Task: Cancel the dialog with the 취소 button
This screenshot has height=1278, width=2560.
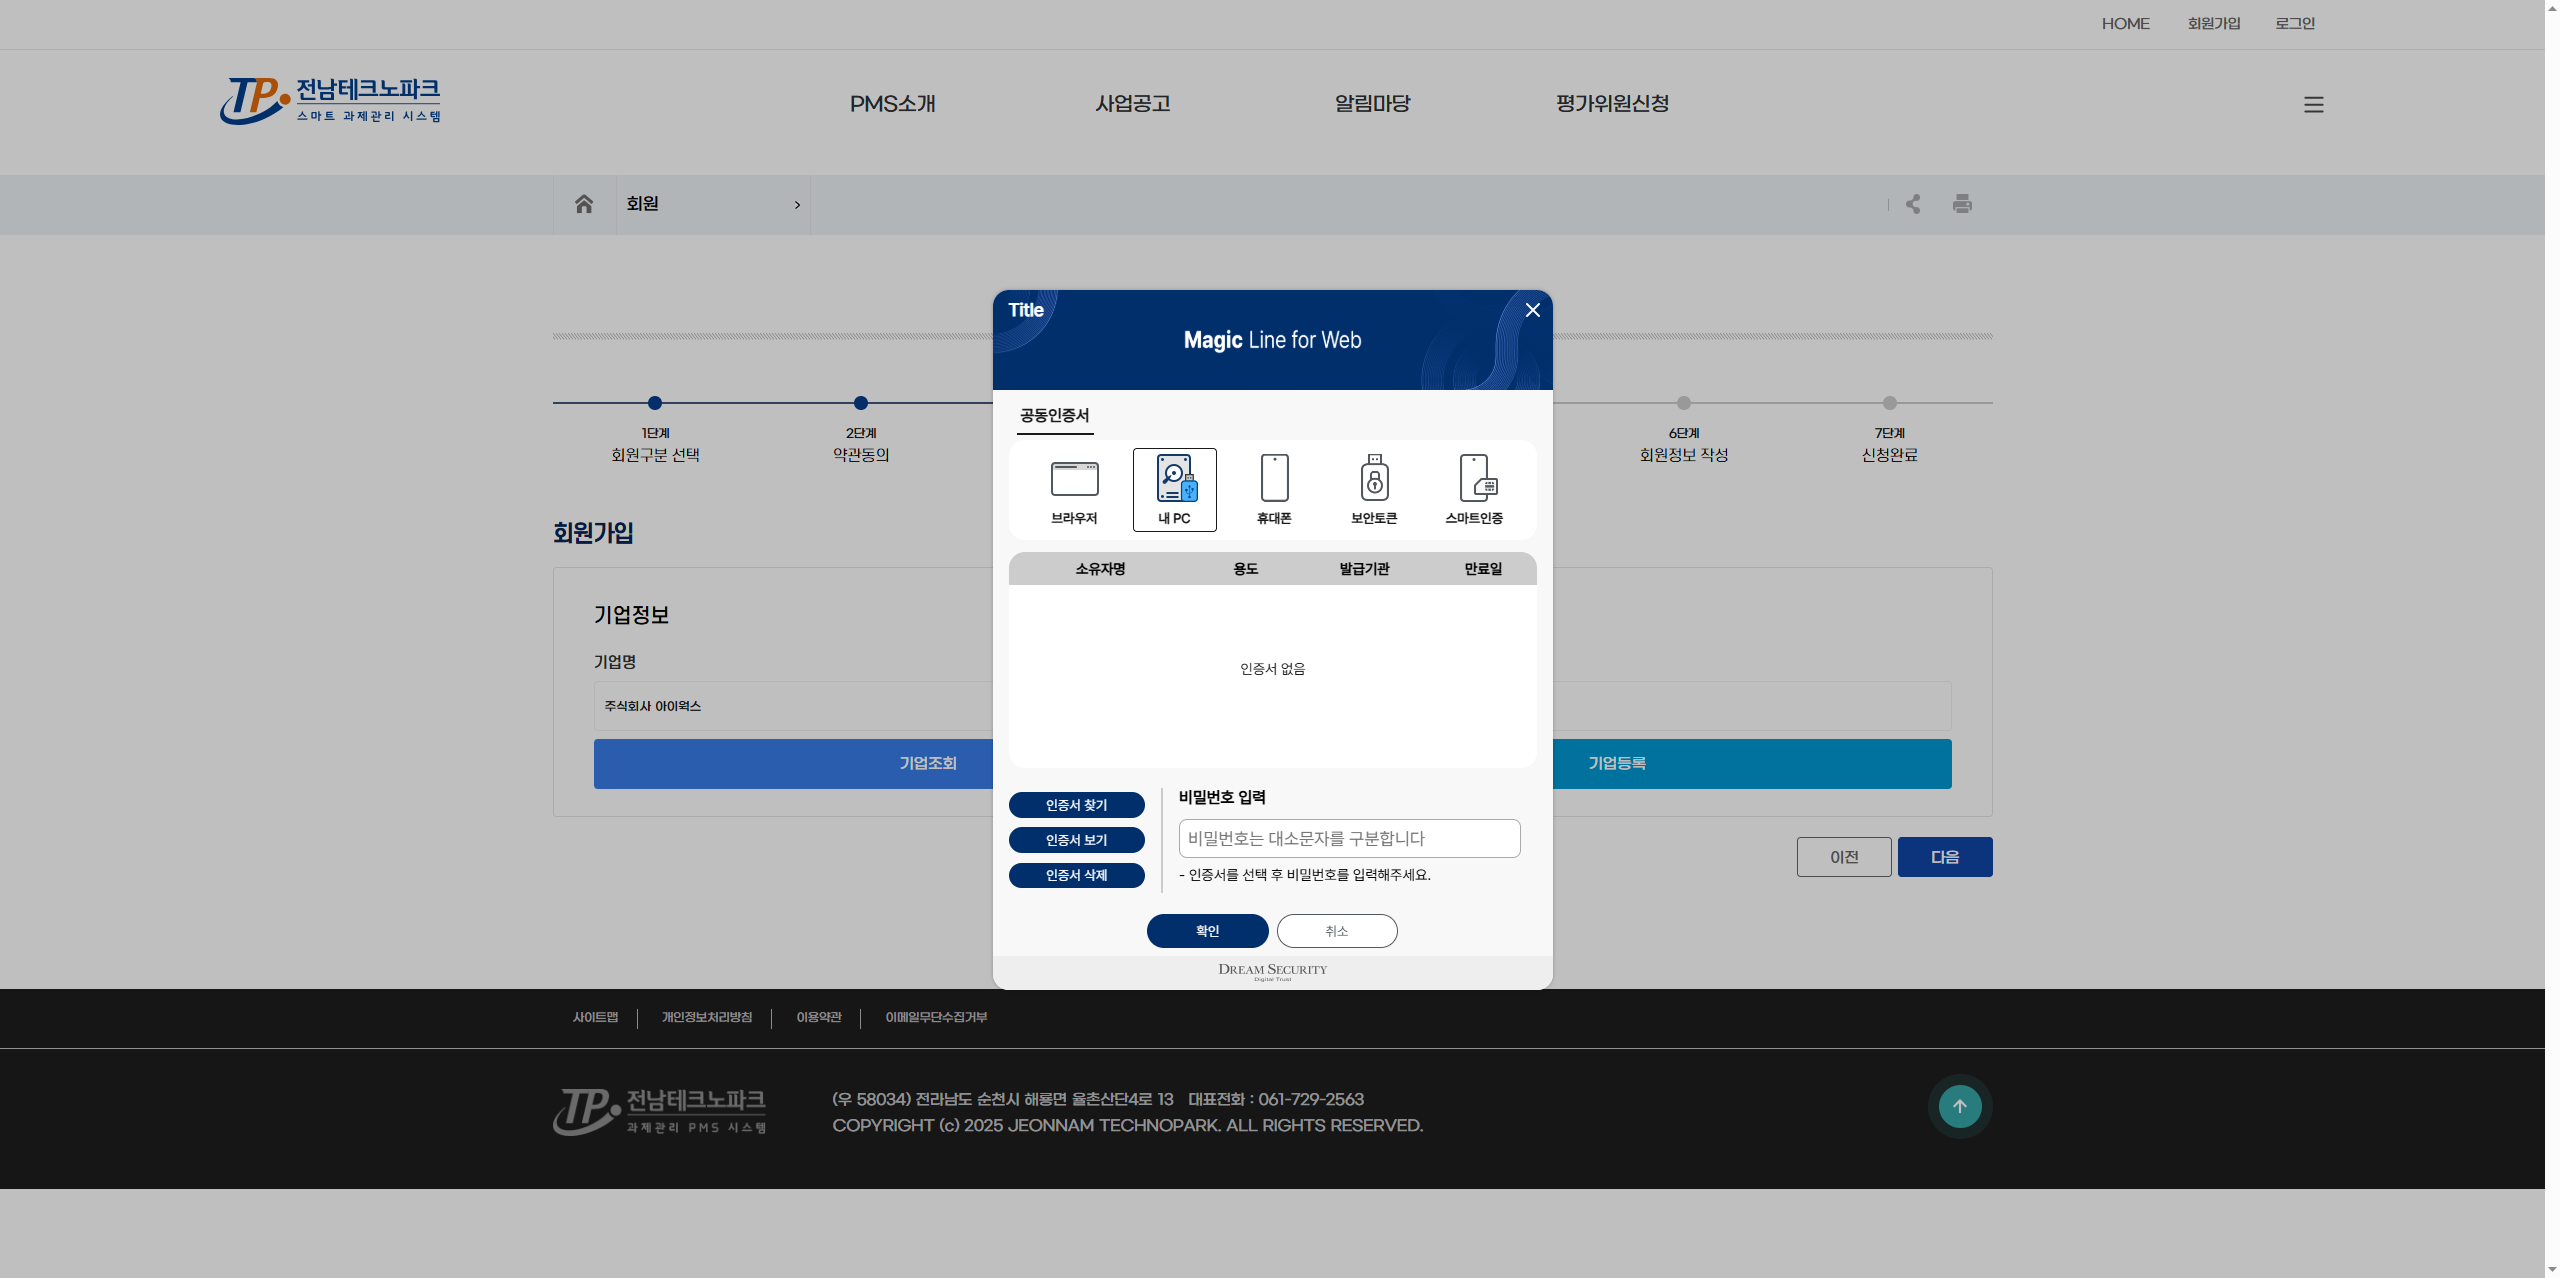Action: (x=1337, y=931)
